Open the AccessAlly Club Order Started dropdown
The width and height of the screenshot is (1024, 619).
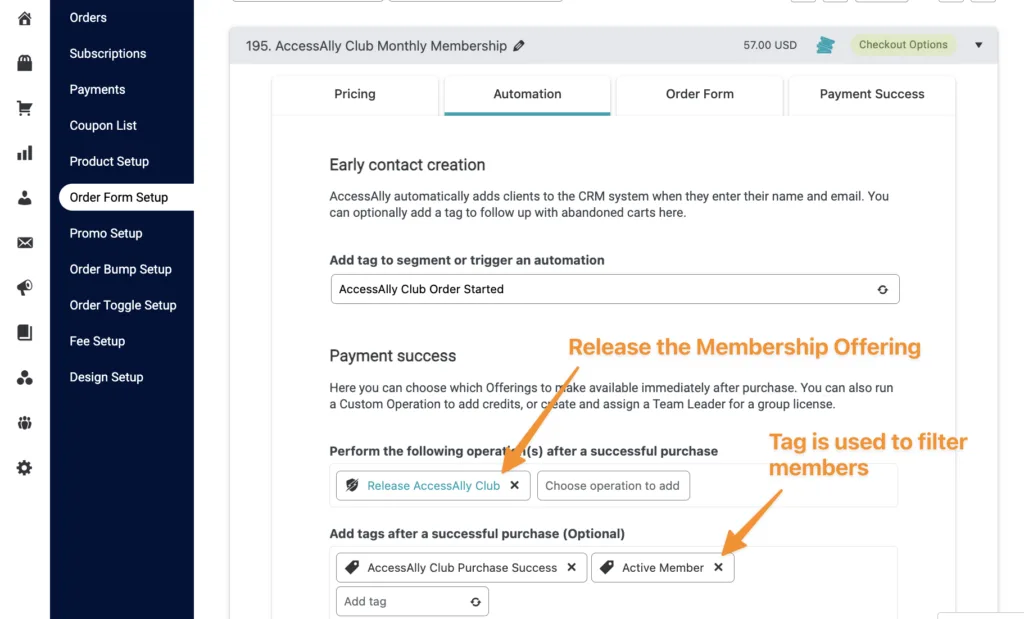614,289
